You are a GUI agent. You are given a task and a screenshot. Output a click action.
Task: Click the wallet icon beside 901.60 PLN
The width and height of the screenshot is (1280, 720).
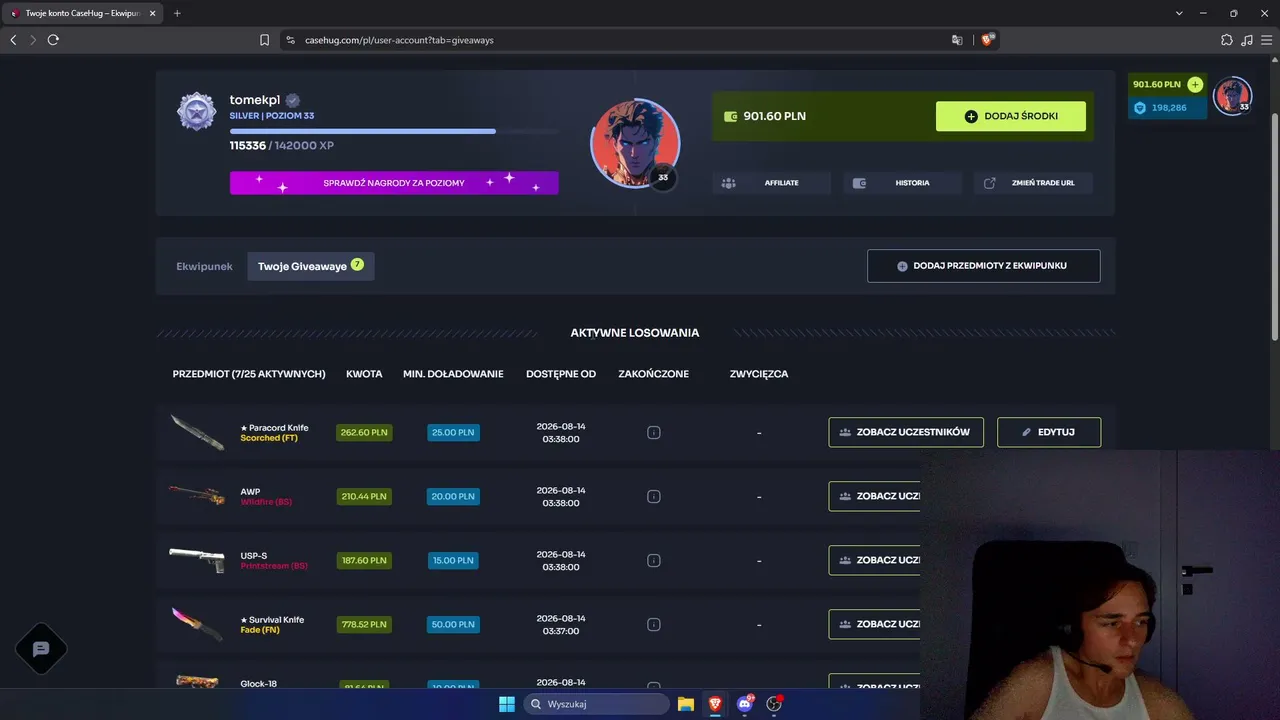[730, 116]
